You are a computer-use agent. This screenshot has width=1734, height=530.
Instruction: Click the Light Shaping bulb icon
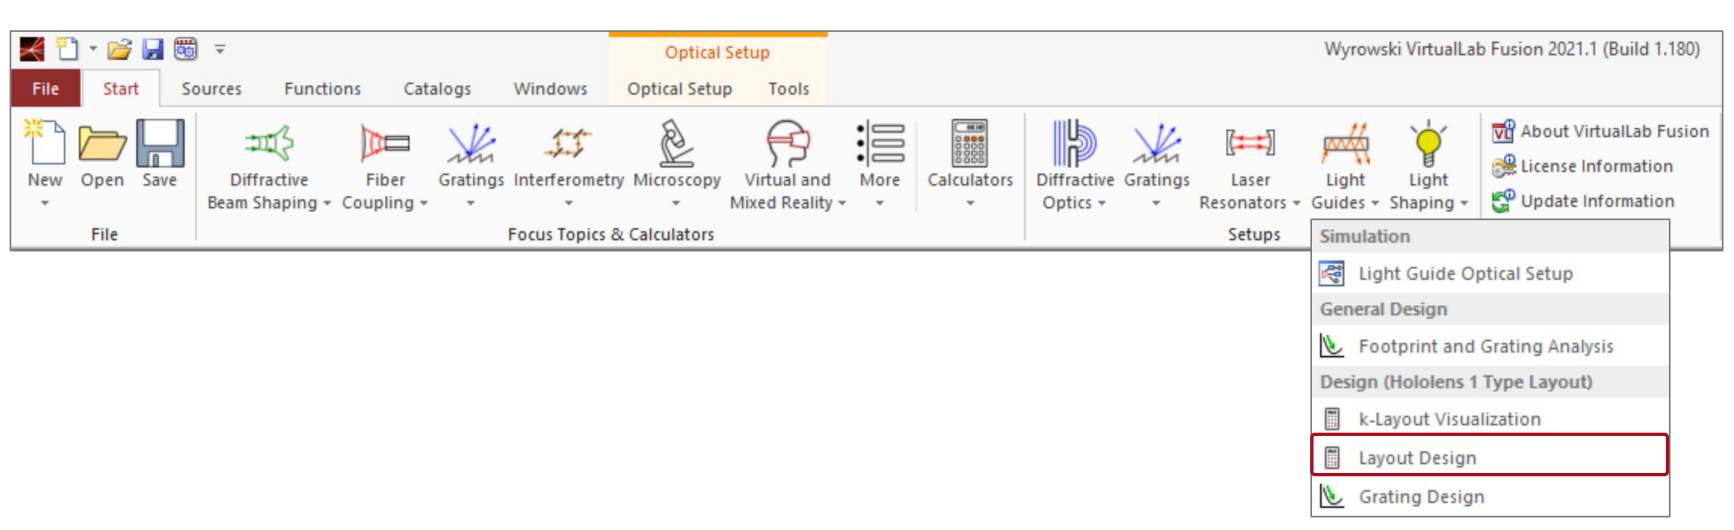tap(1428, 143)
